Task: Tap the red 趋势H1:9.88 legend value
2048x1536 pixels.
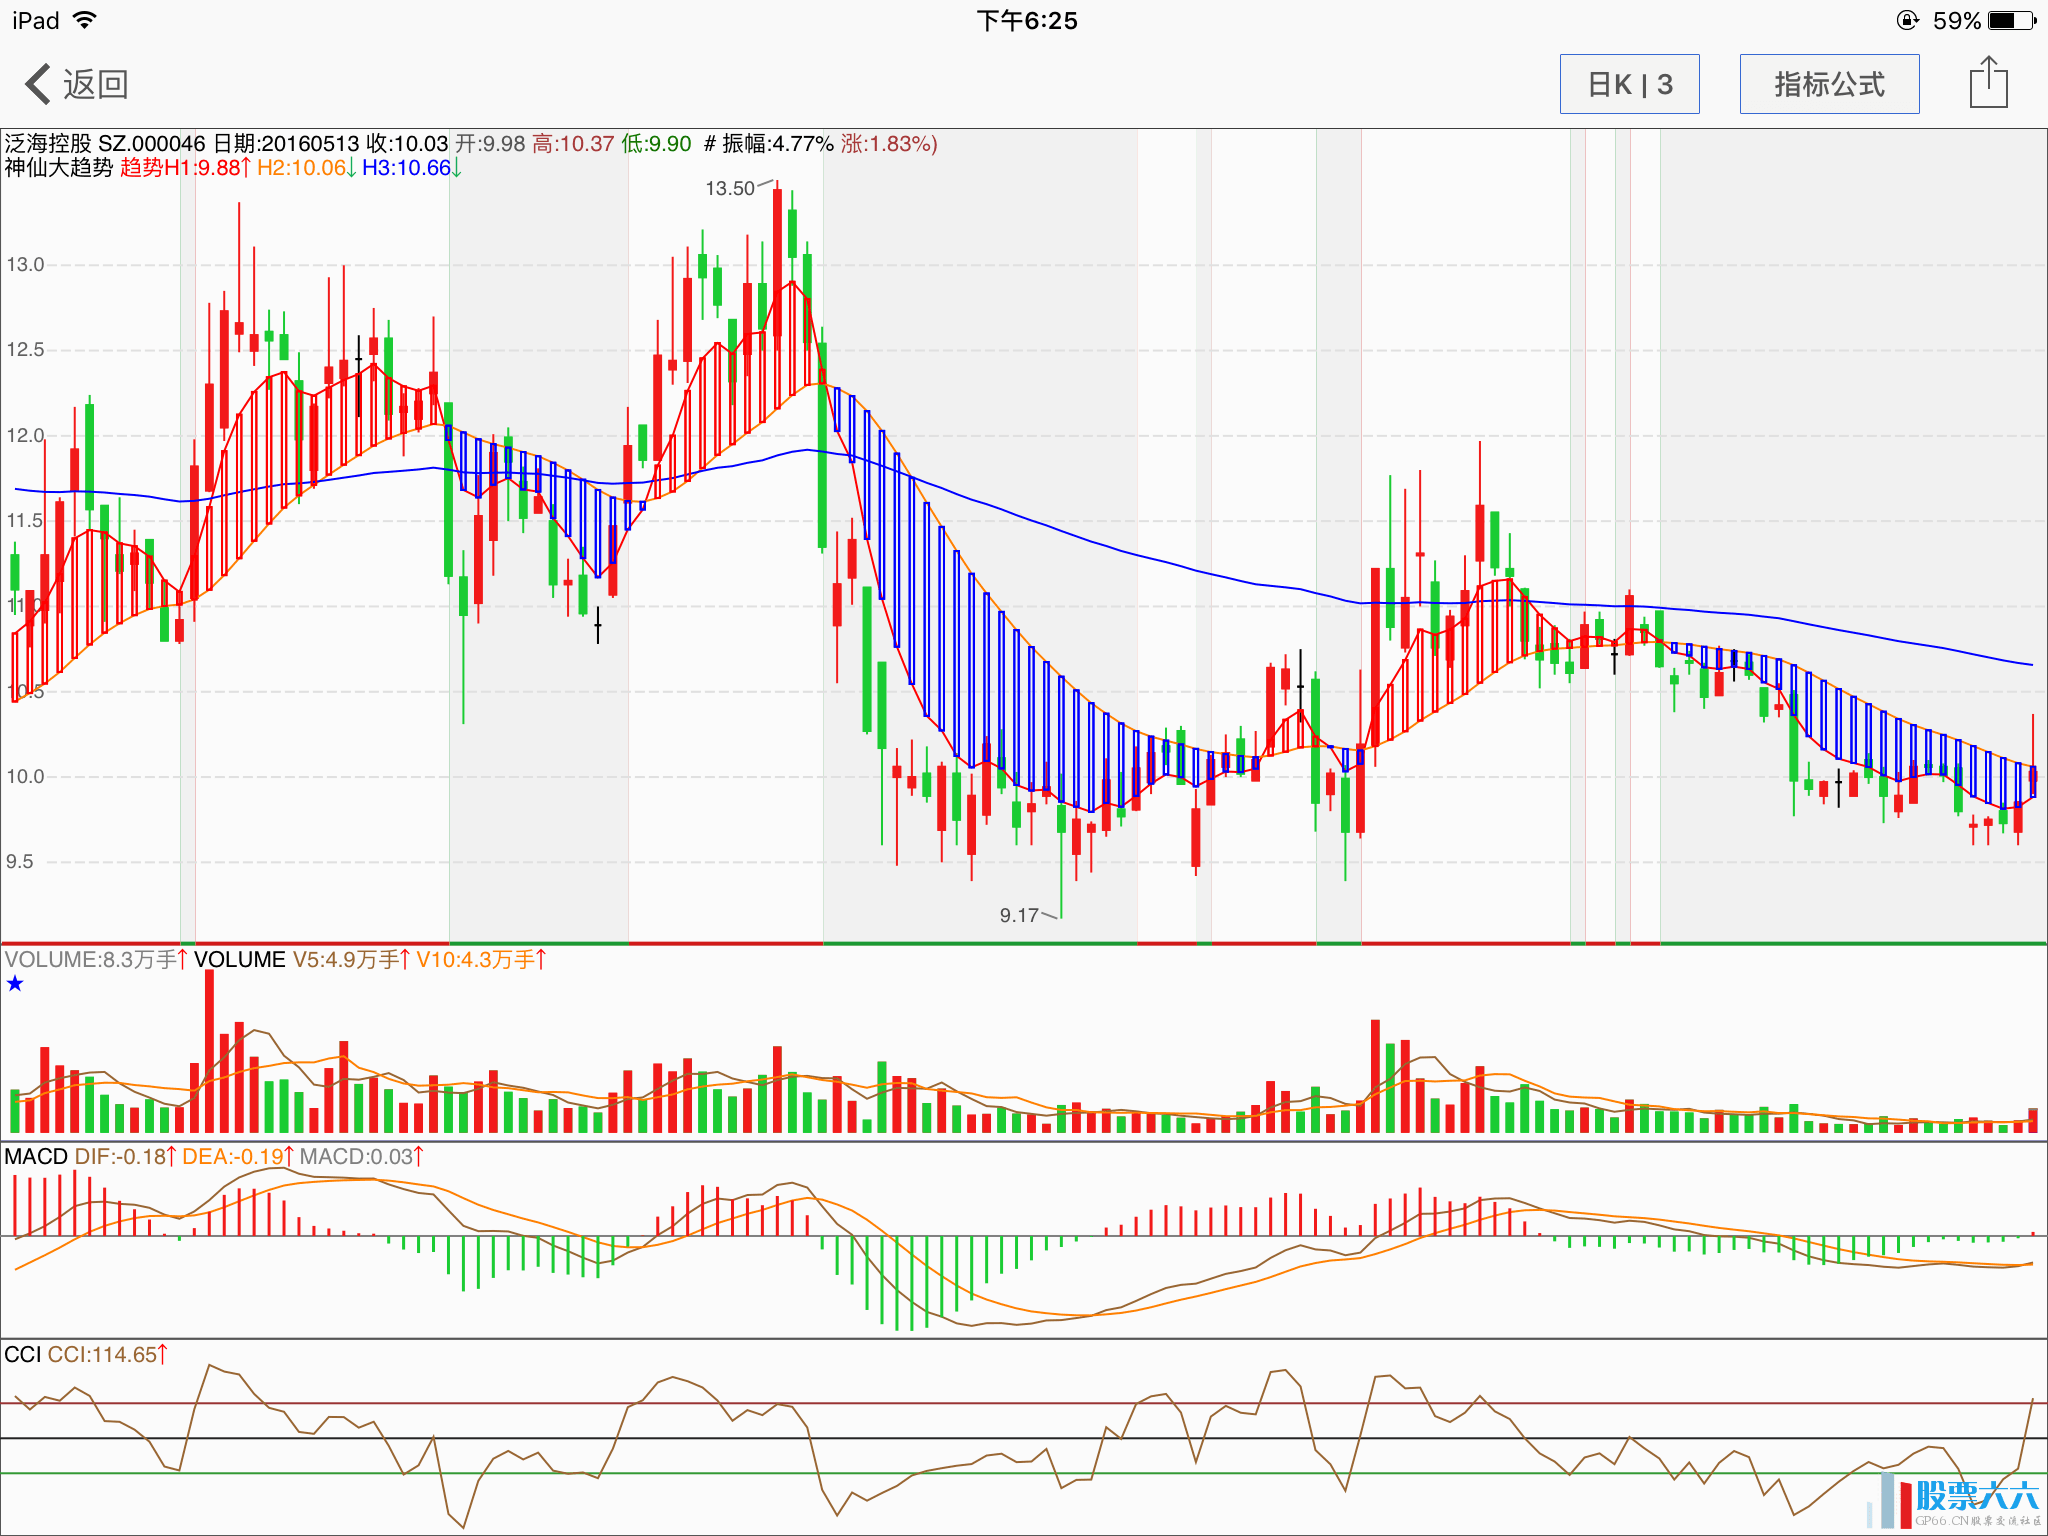Action: pos(184,168)
